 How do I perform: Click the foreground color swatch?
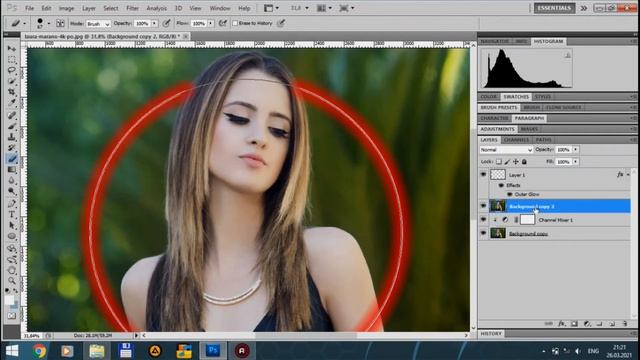point(9,300)
